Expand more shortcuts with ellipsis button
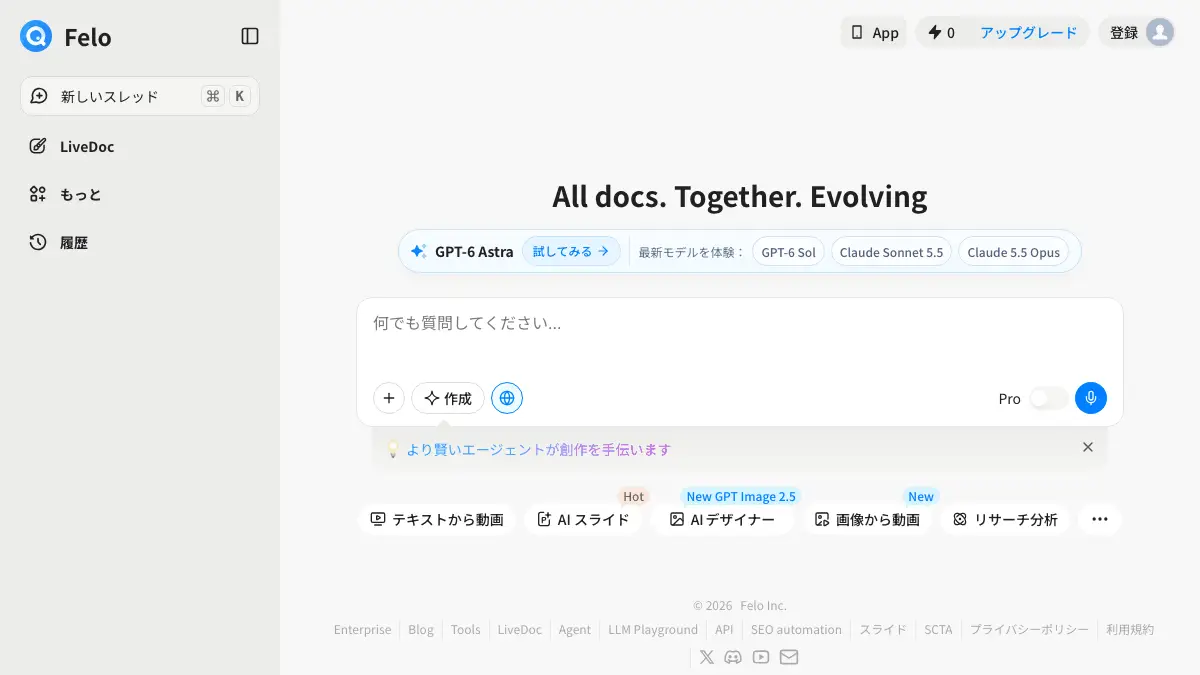This screenshot has width=1200, height=675. tap(1100, 519)
